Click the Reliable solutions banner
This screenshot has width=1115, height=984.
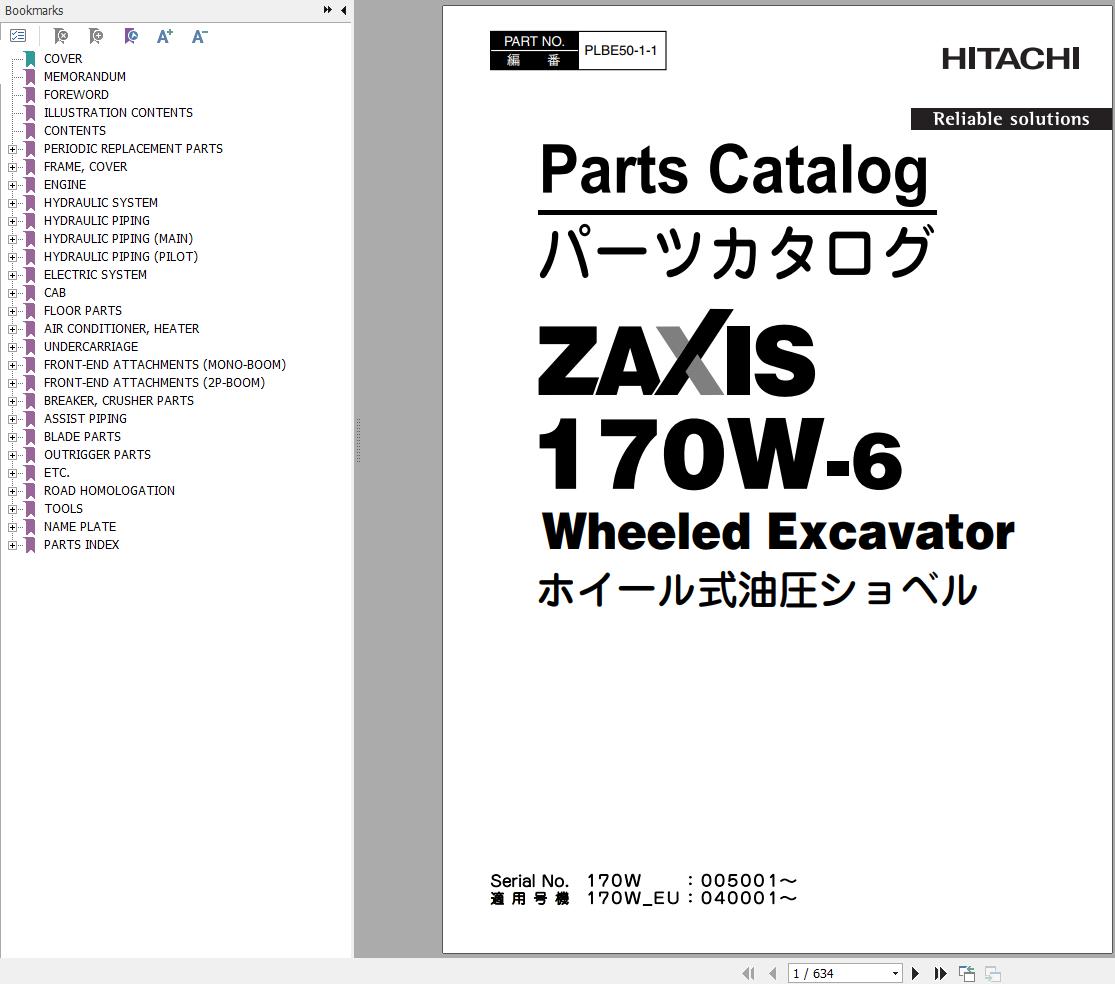coord(1011,119)
